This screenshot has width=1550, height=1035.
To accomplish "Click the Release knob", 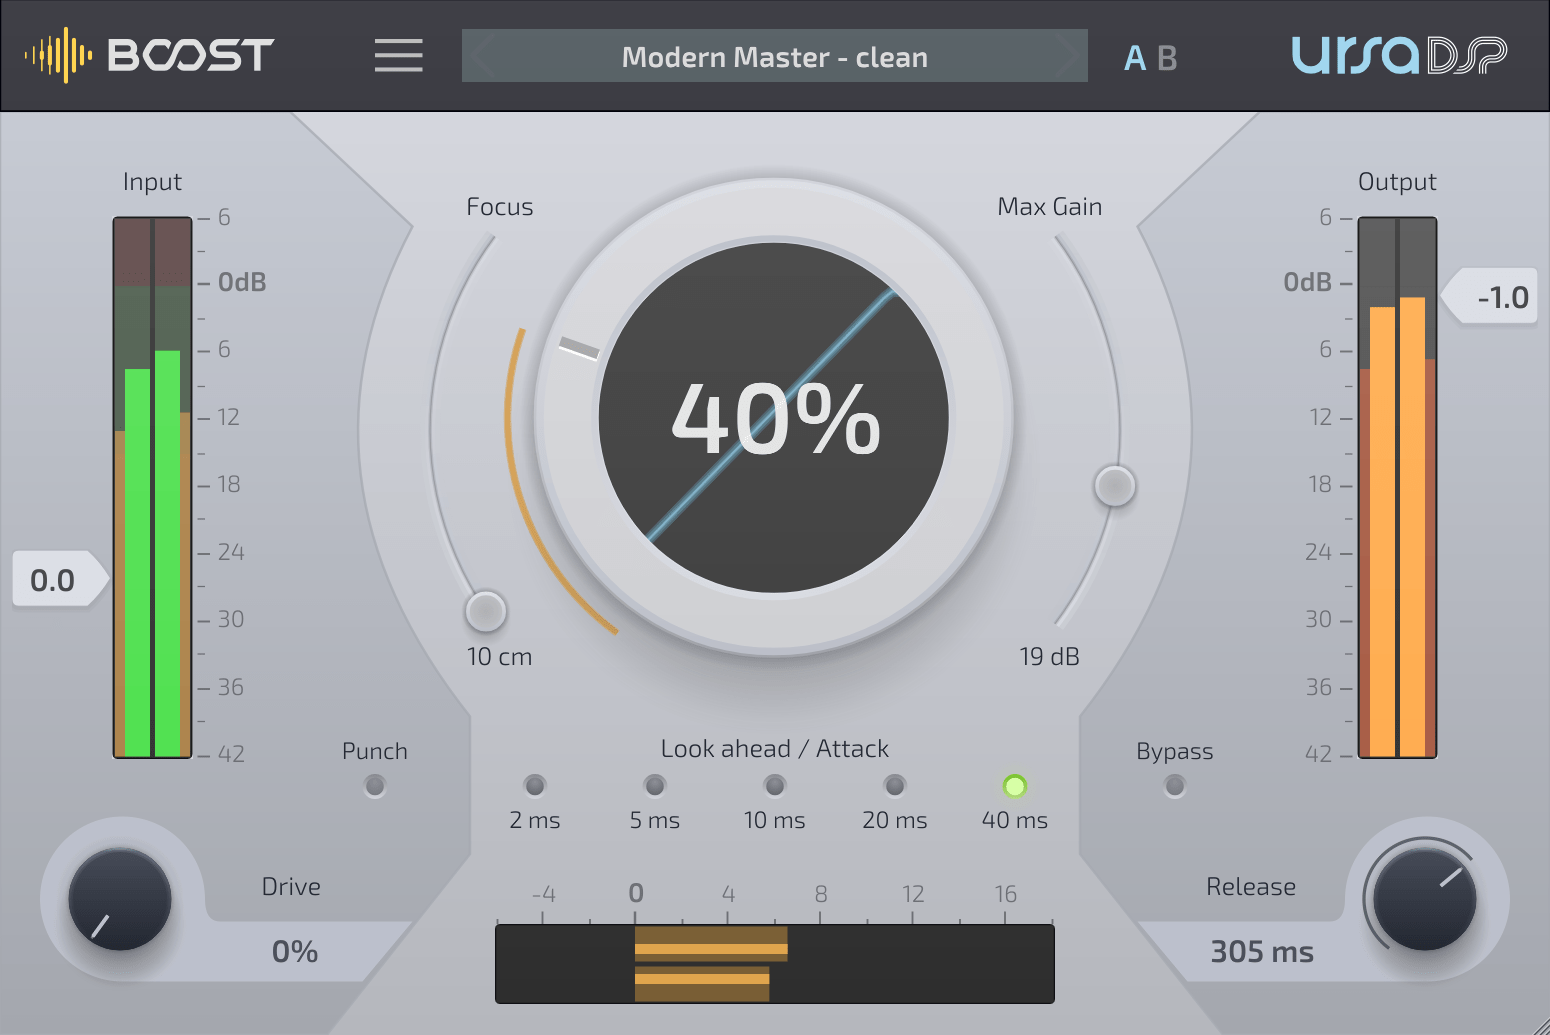I will [x=1425, y=898].
